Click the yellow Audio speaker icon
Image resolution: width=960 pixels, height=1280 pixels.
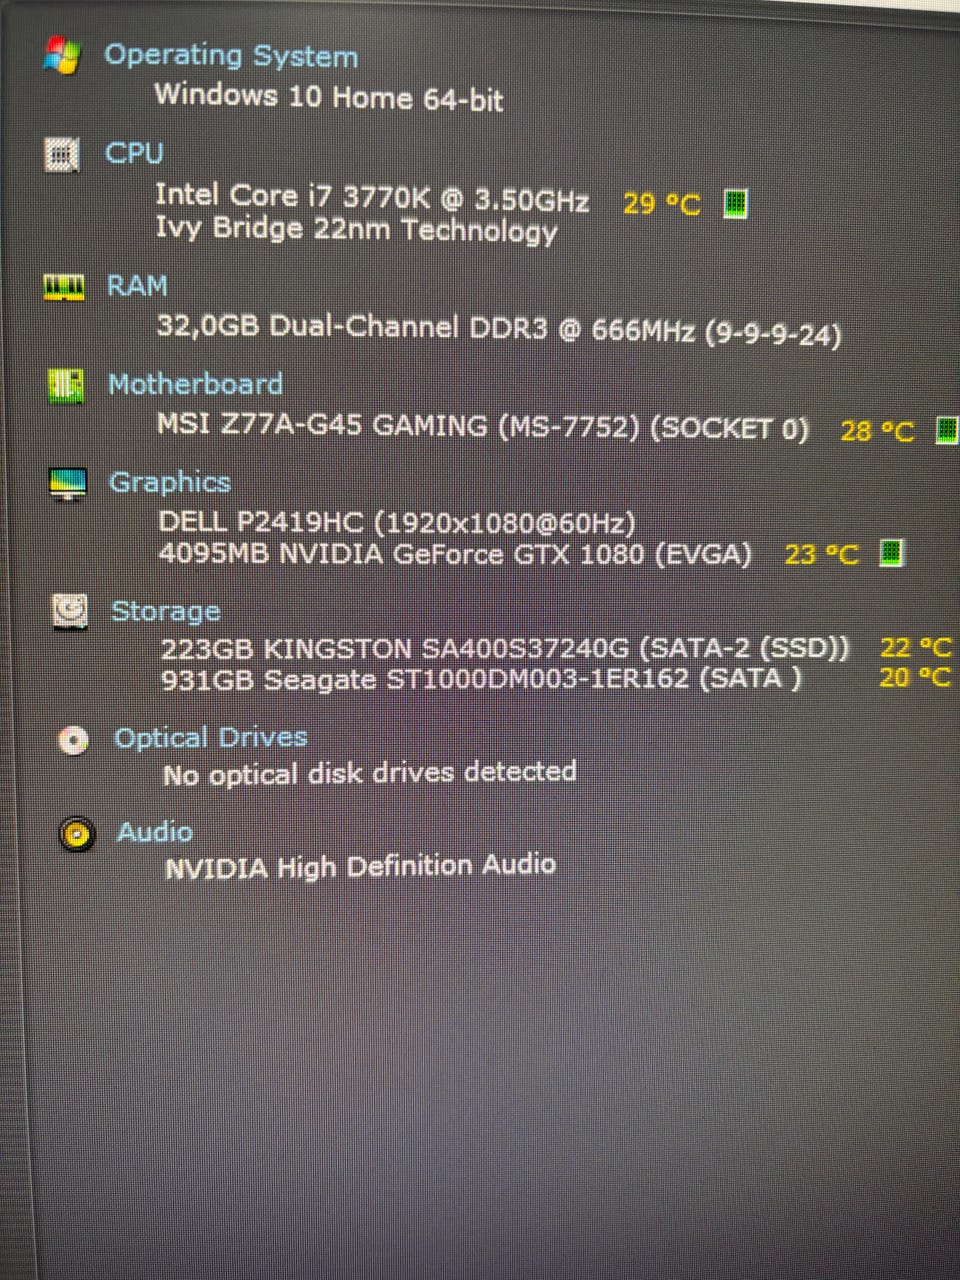coord(77,833)
